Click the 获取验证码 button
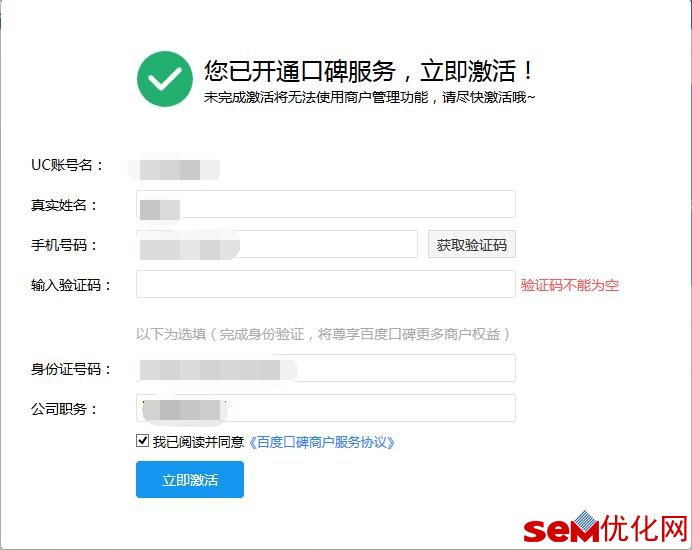 pyautogui.click(x=471, y=245)
